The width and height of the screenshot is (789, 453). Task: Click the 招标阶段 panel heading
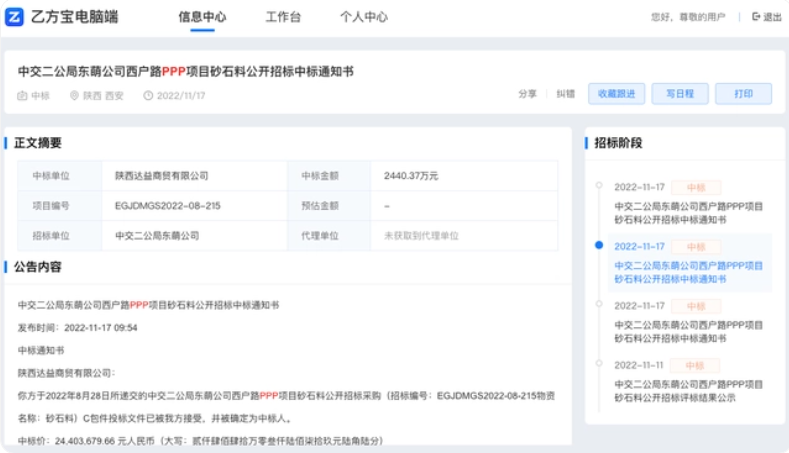pyautogui.click(x=618, y=143)
